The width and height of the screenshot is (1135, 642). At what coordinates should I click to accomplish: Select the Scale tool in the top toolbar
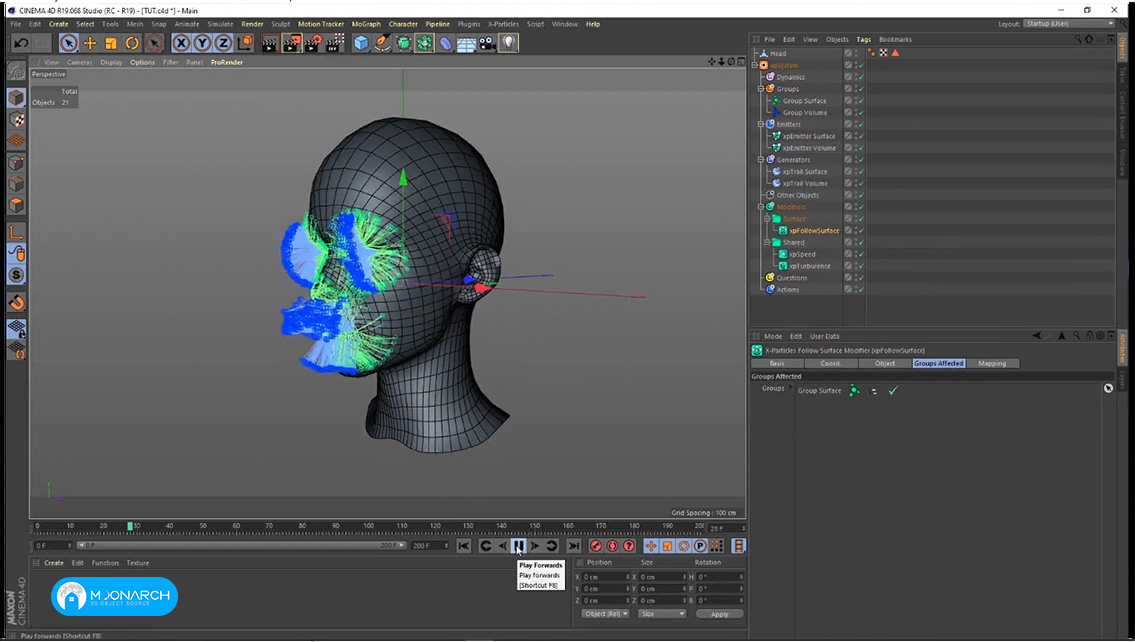click(111, 43)
